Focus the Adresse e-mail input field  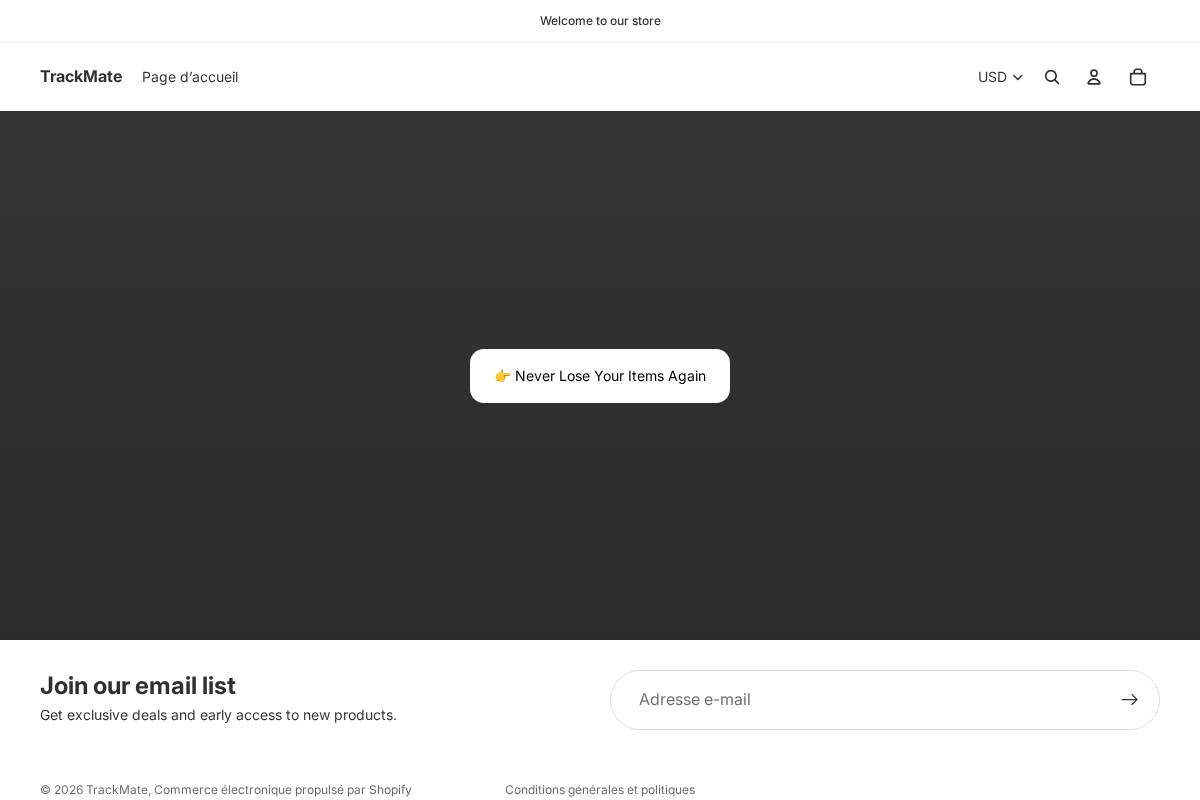coord(860,700)
